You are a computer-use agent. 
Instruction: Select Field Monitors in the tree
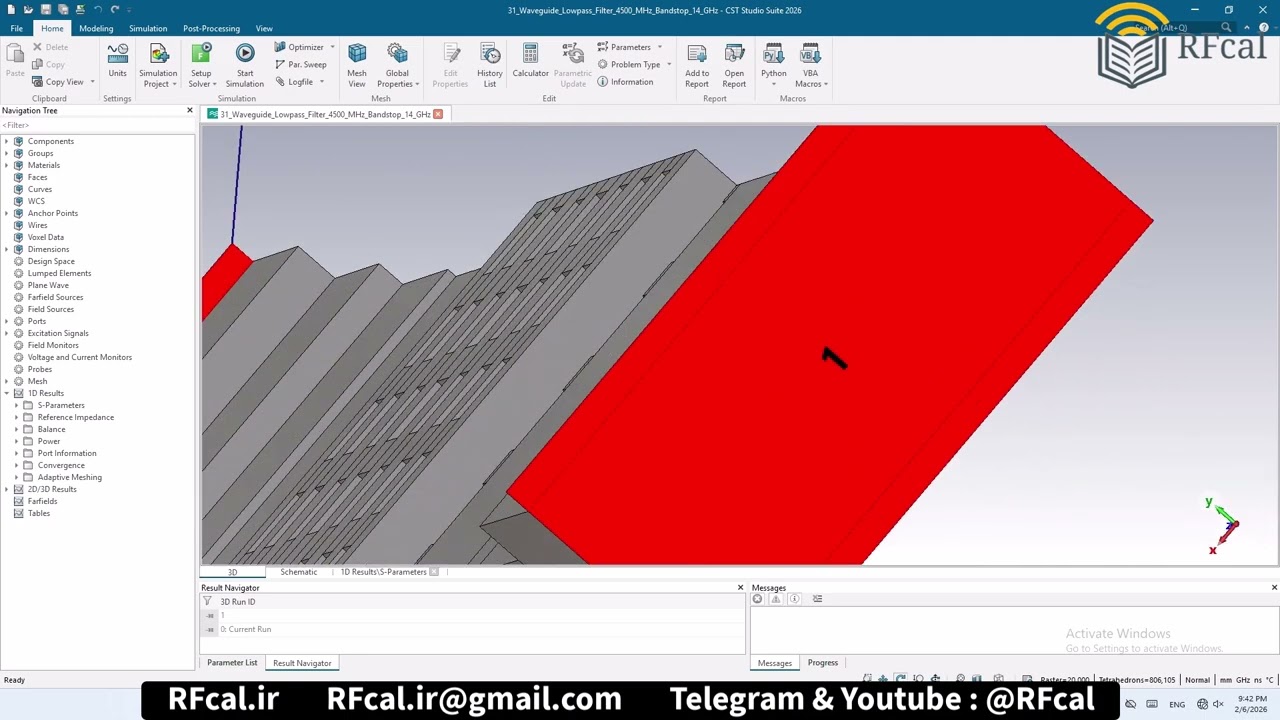[x=53, y=345]
